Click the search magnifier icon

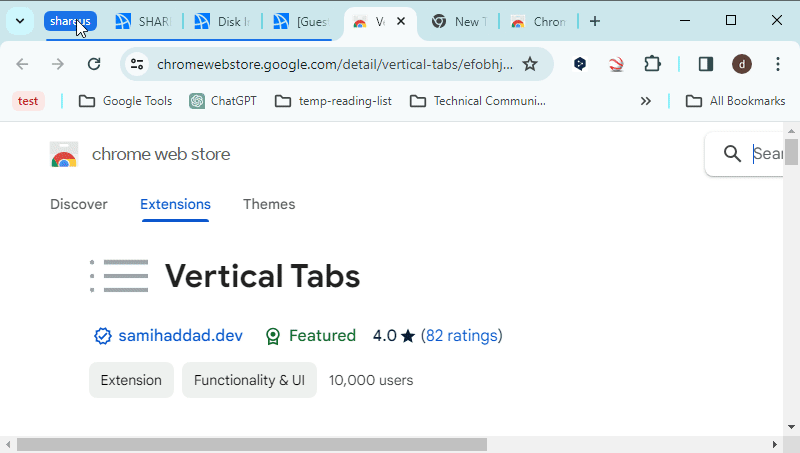coord(732,154)
